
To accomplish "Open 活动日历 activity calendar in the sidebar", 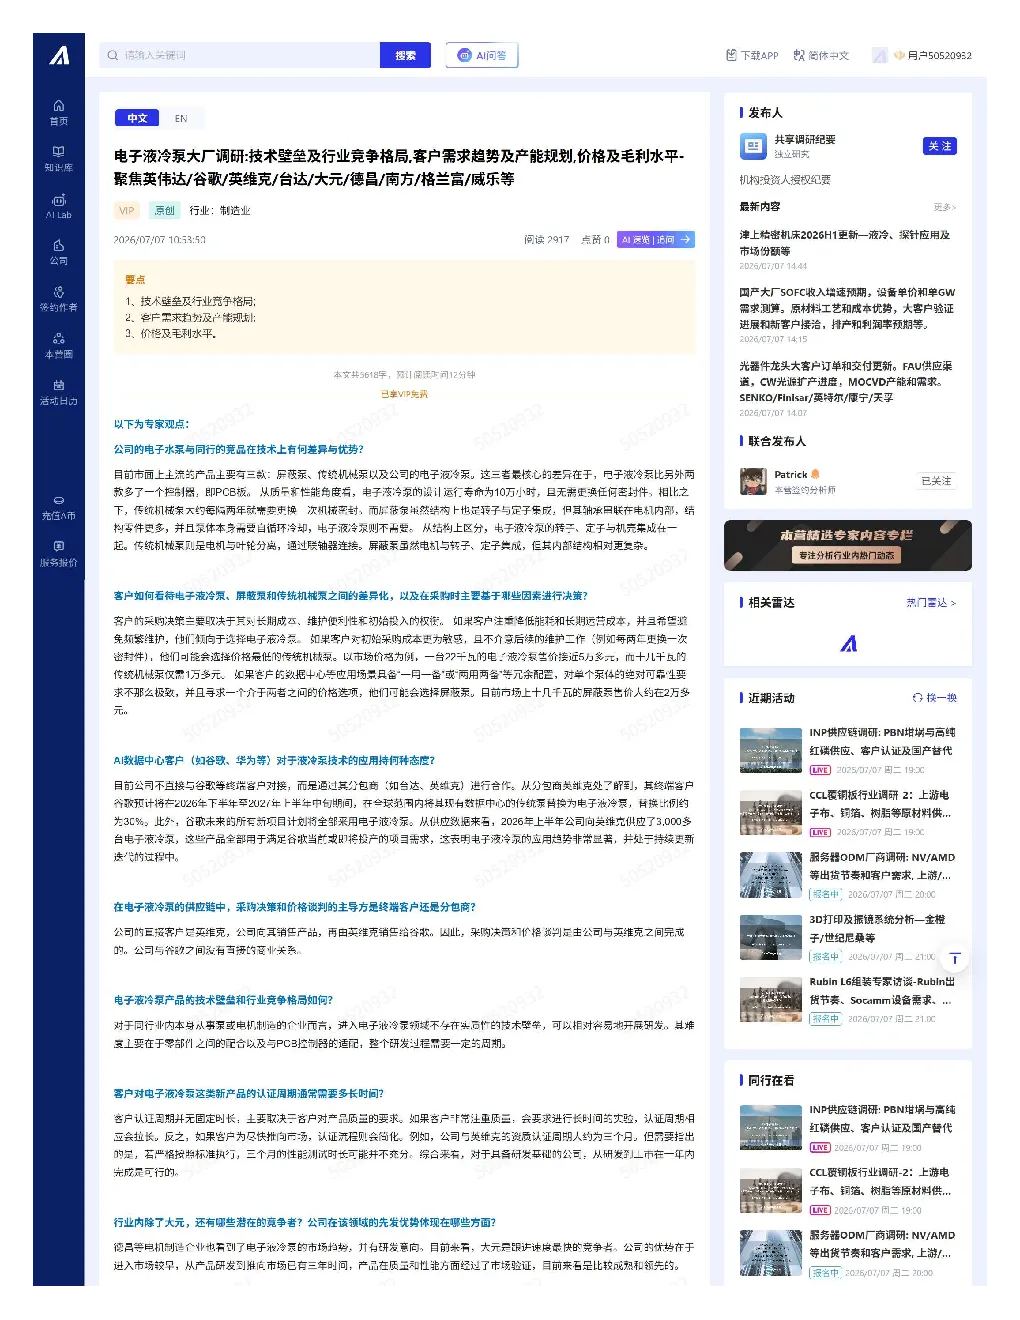I will (59, 392).
